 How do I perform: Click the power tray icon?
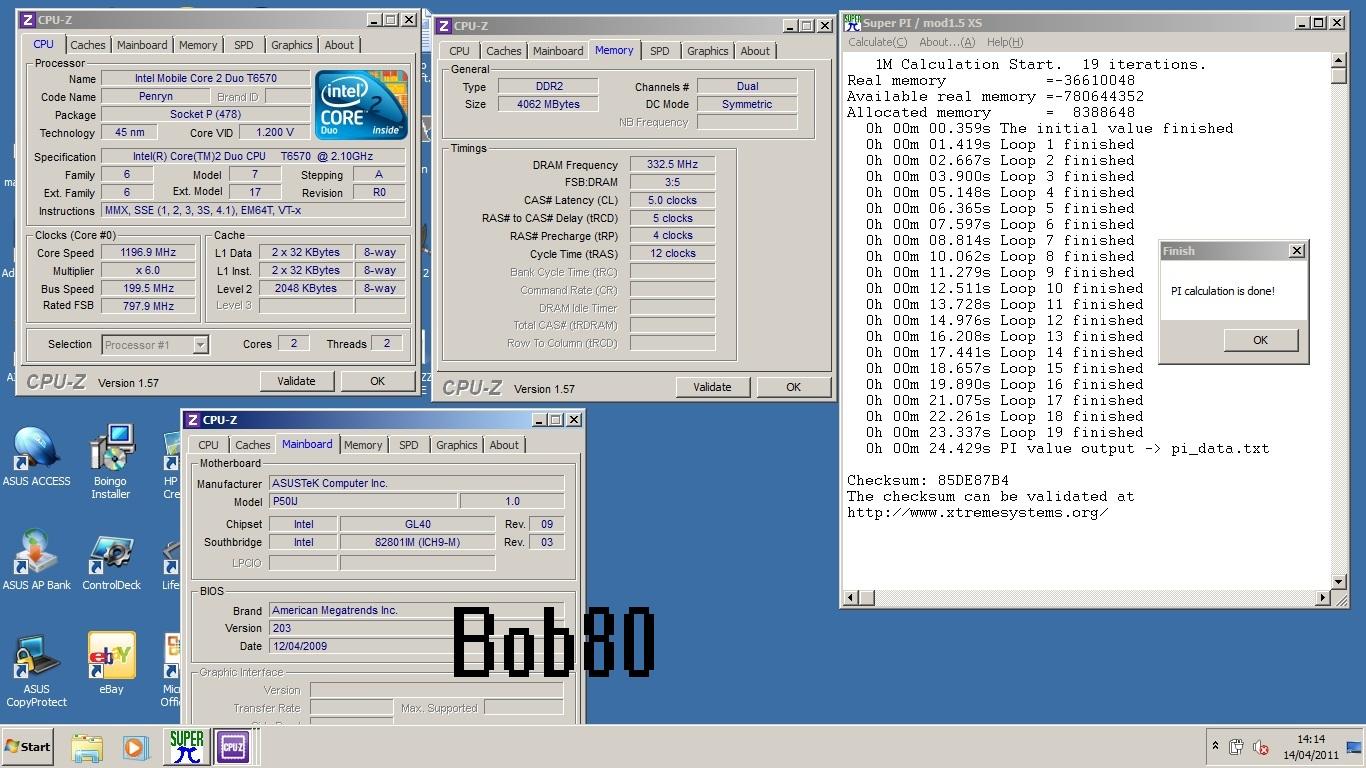[x=1237, y=747]
